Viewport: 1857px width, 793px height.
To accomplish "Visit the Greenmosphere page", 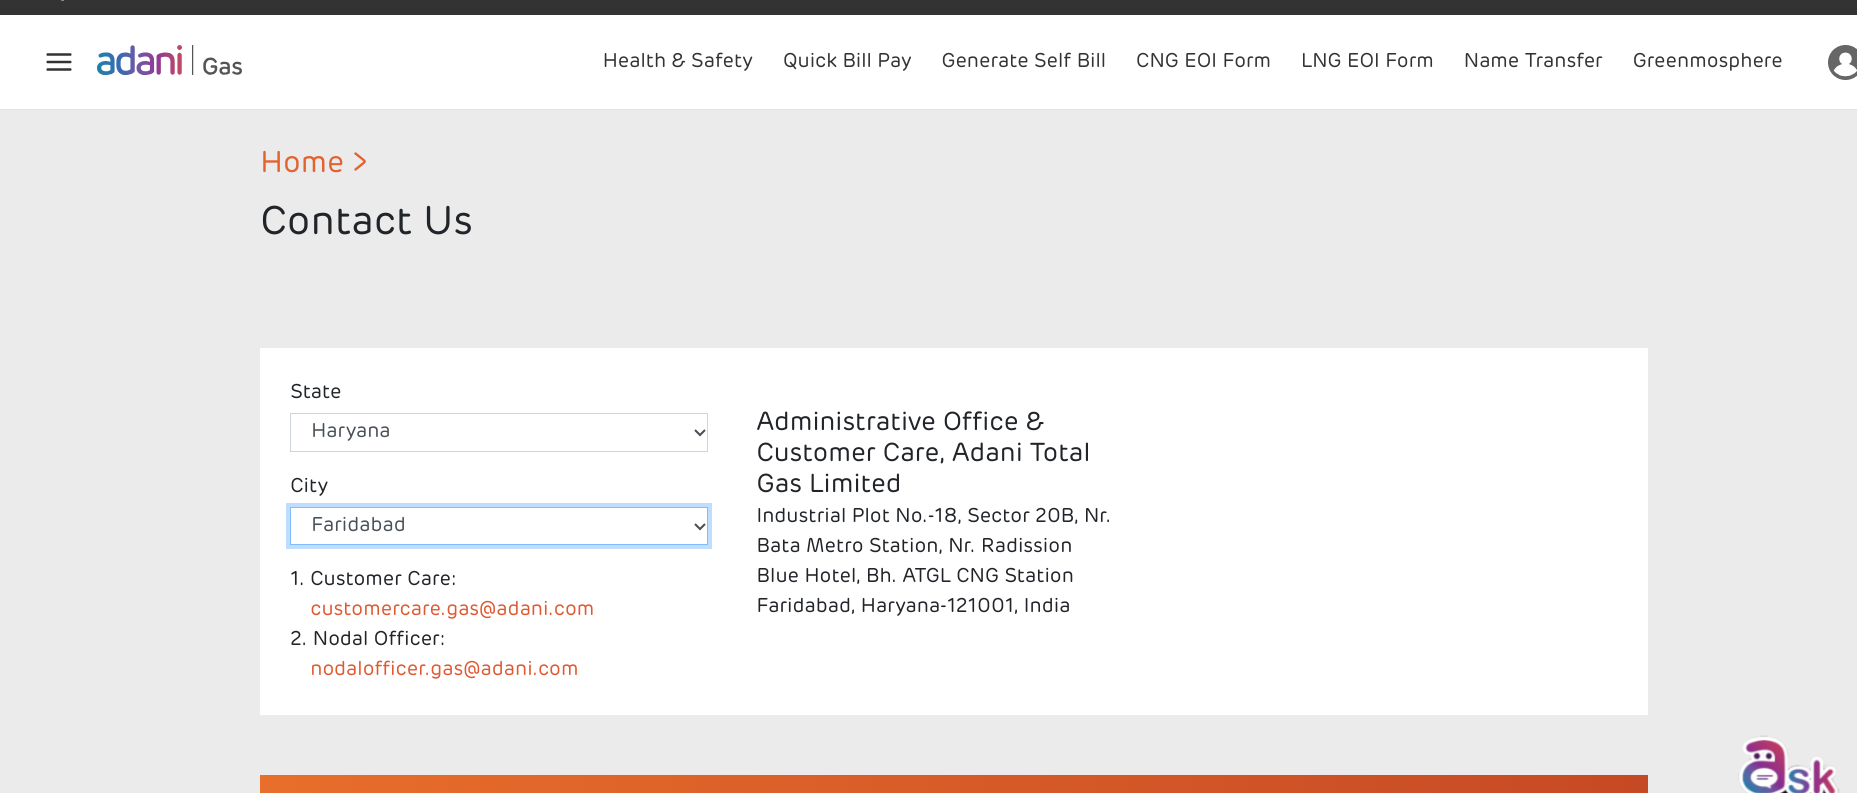I will pyautogui.click(x=1706, y=61).
